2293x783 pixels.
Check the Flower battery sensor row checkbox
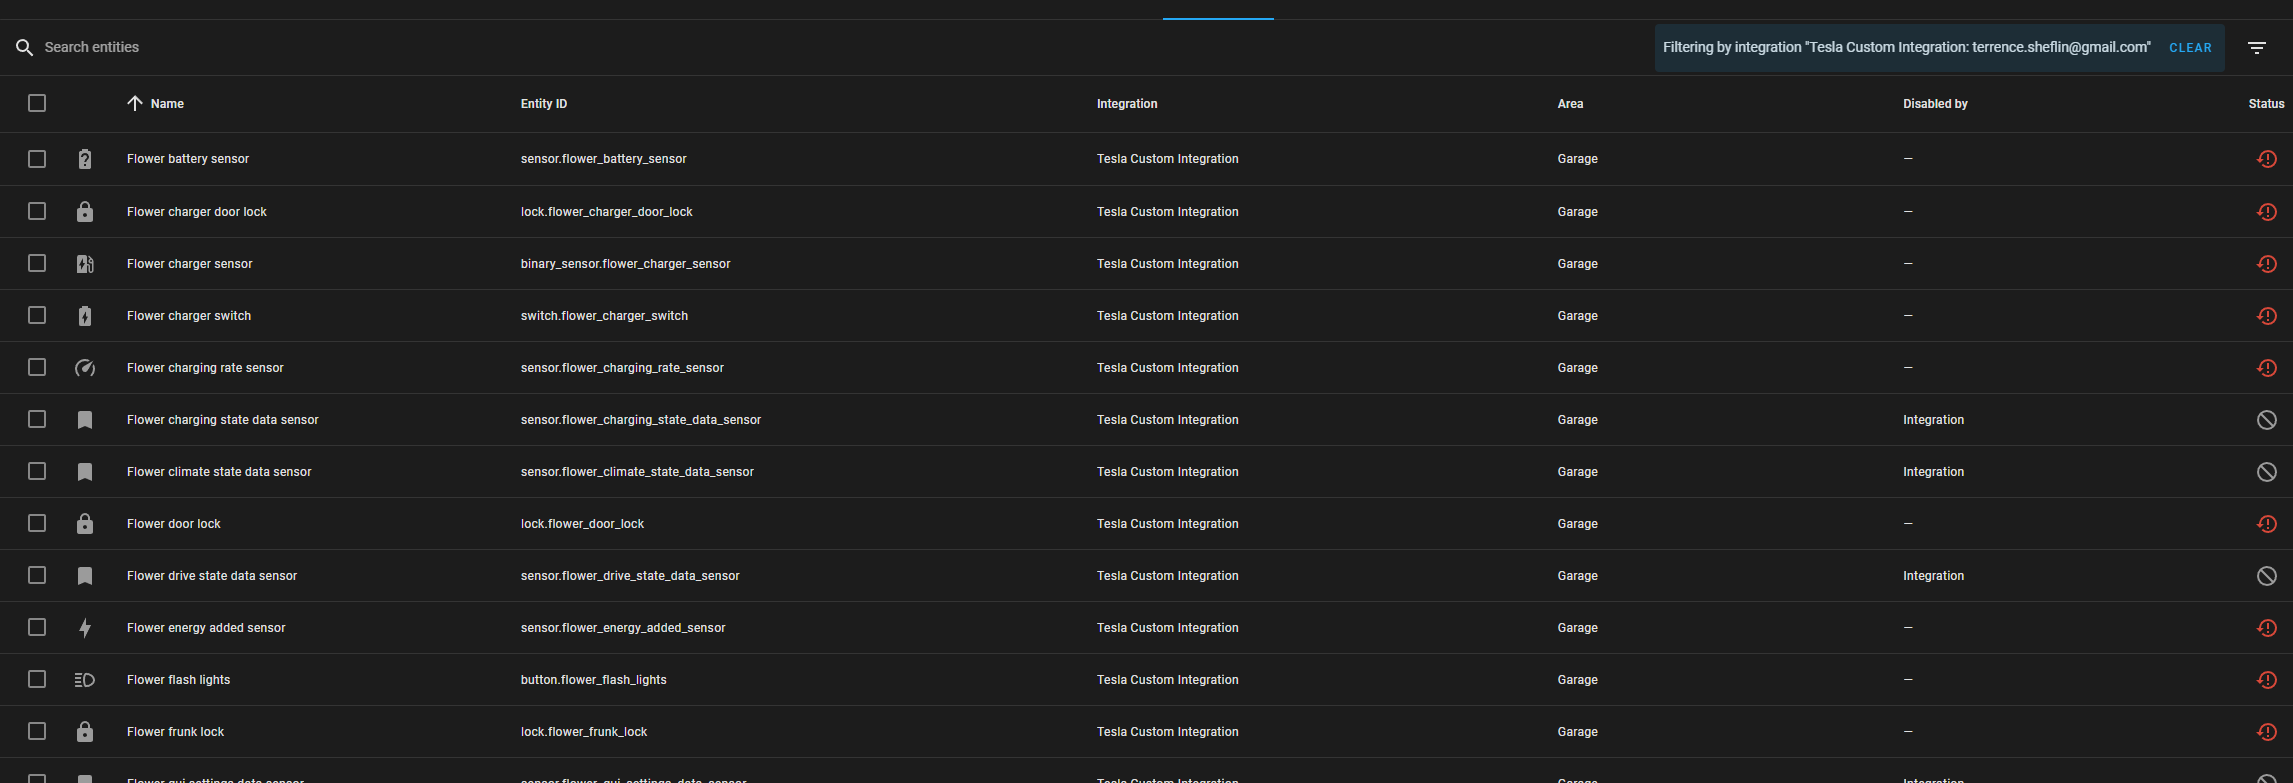[37, 159]
